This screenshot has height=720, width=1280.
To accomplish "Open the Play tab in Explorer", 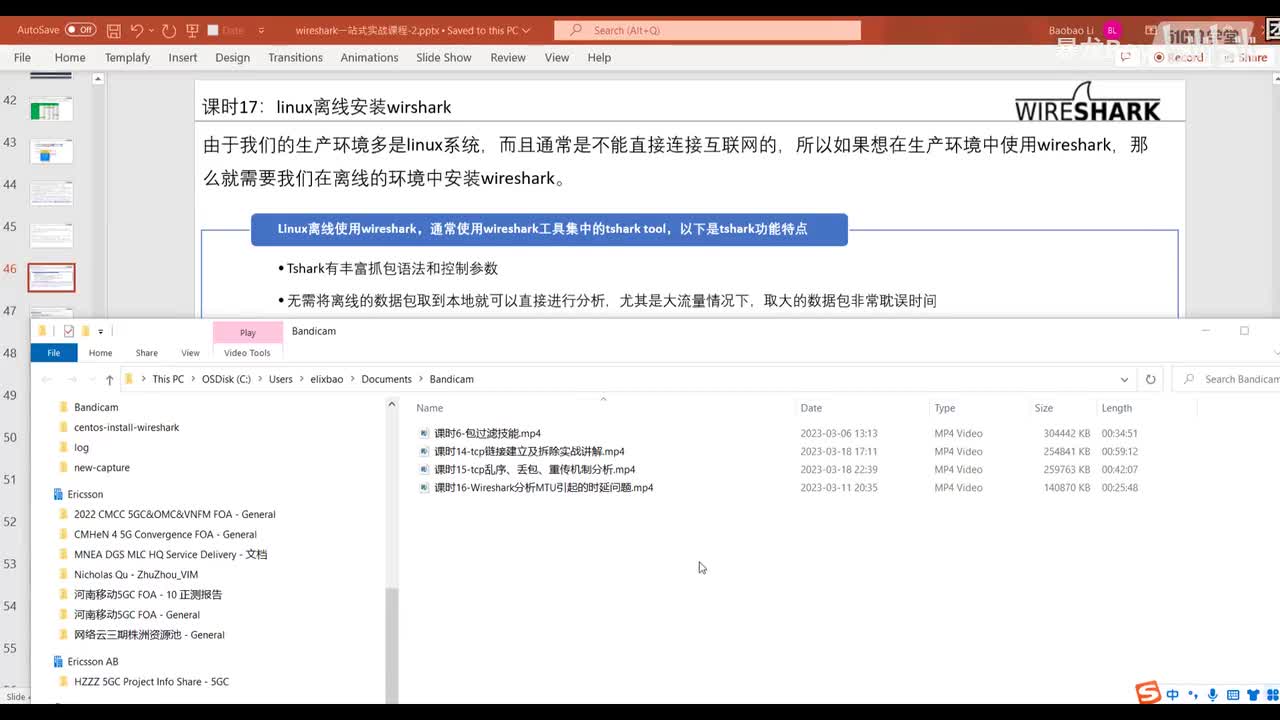I will 247,332.
